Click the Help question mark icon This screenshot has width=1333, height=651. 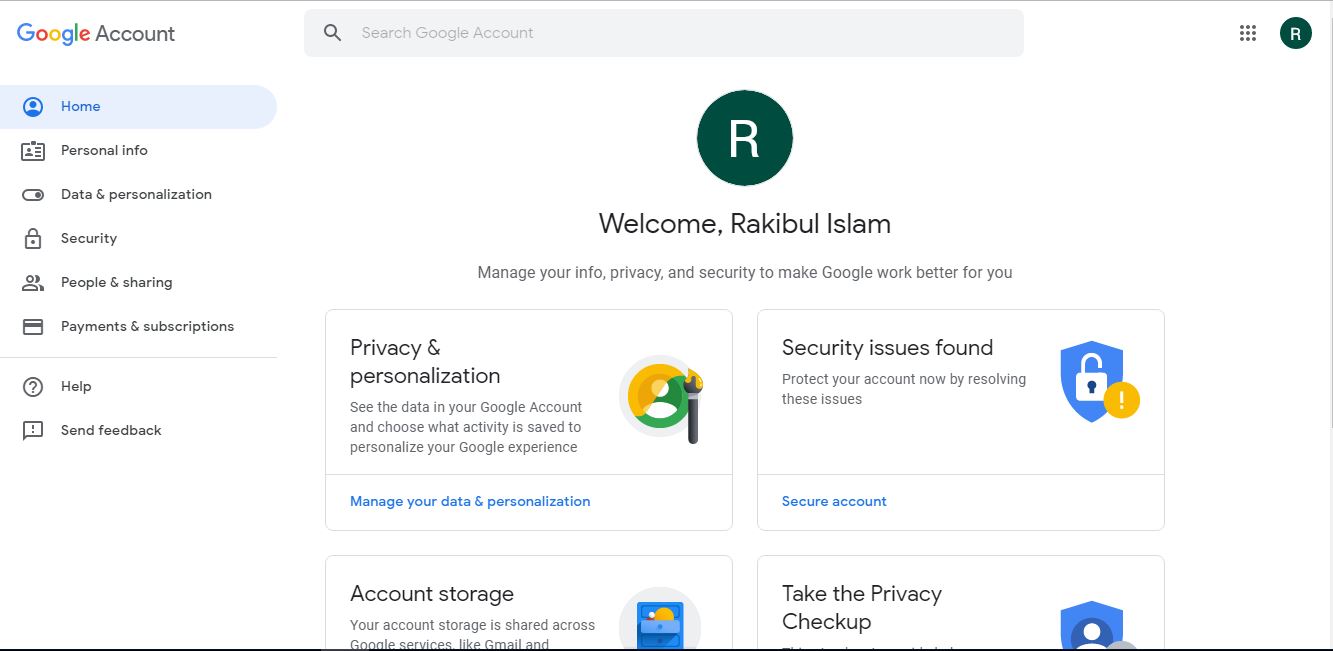(x=33, y=387)
